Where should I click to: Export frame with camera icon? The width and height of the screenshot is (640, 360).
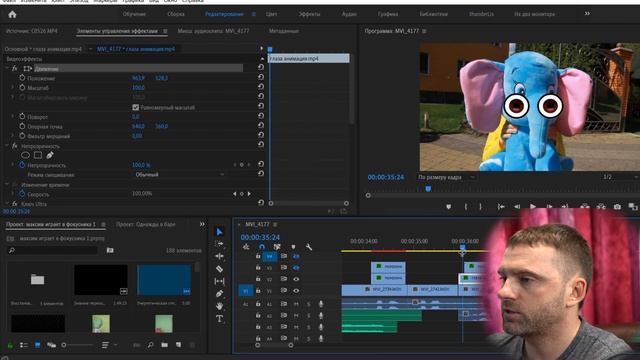[x=617, y=207]
